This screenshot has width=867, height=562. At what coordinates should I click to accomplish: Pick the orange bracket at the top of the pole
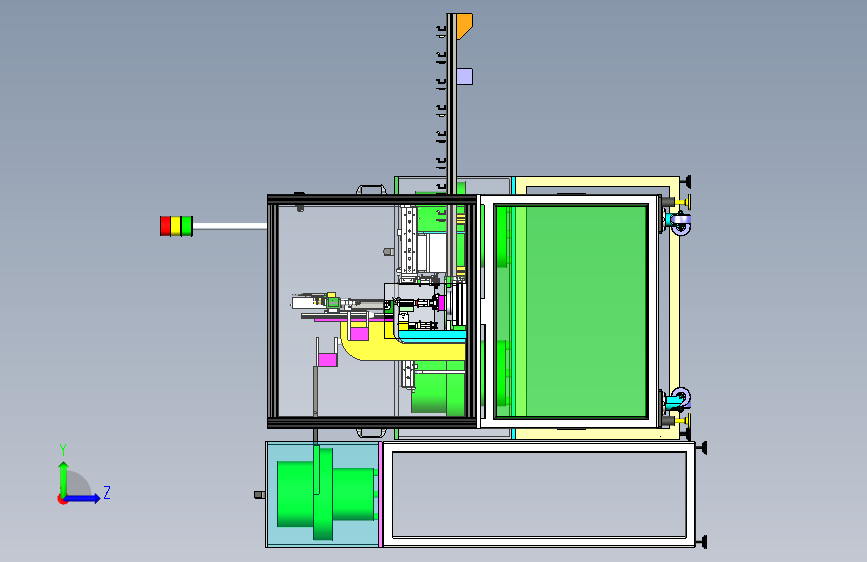[464, 26]
